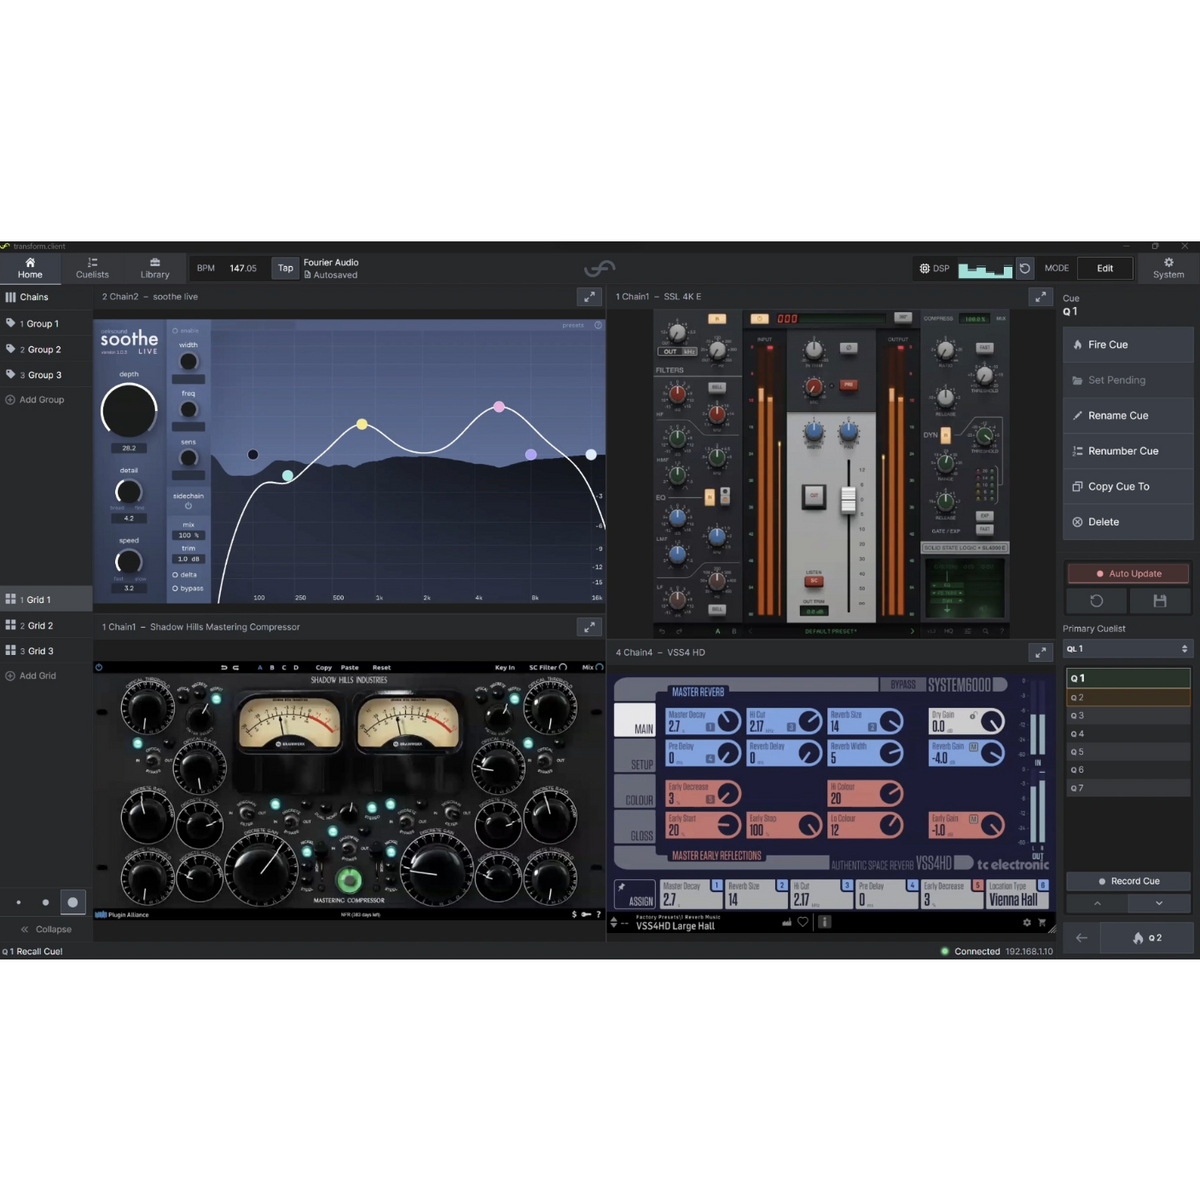Image resolution: width=1200 pixels, height=1200 pixels.
Task: Expand the Shadow Hills compressor panel
Action: [x=589, y=627]
